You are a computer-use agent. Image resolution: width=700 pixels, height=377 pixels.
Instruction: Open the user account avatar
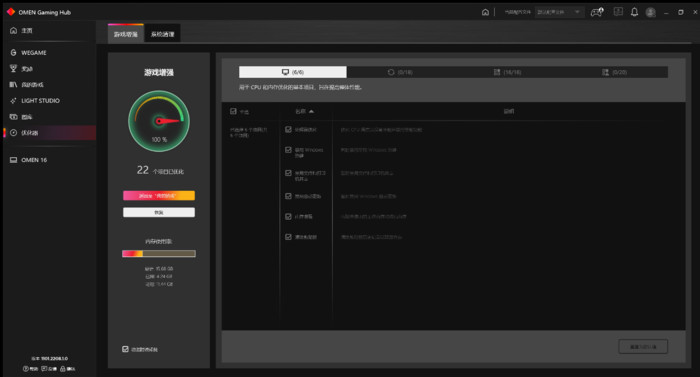coord(650,13)
